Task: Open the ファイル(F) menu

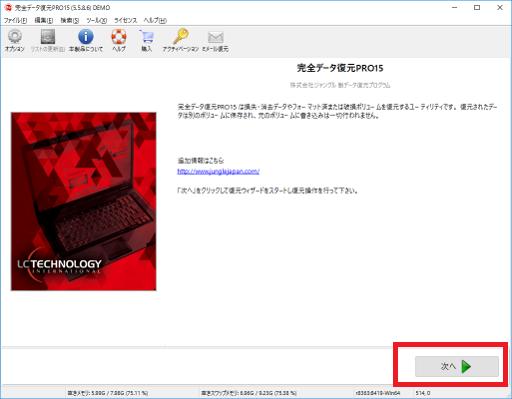Action: [15, 20]
